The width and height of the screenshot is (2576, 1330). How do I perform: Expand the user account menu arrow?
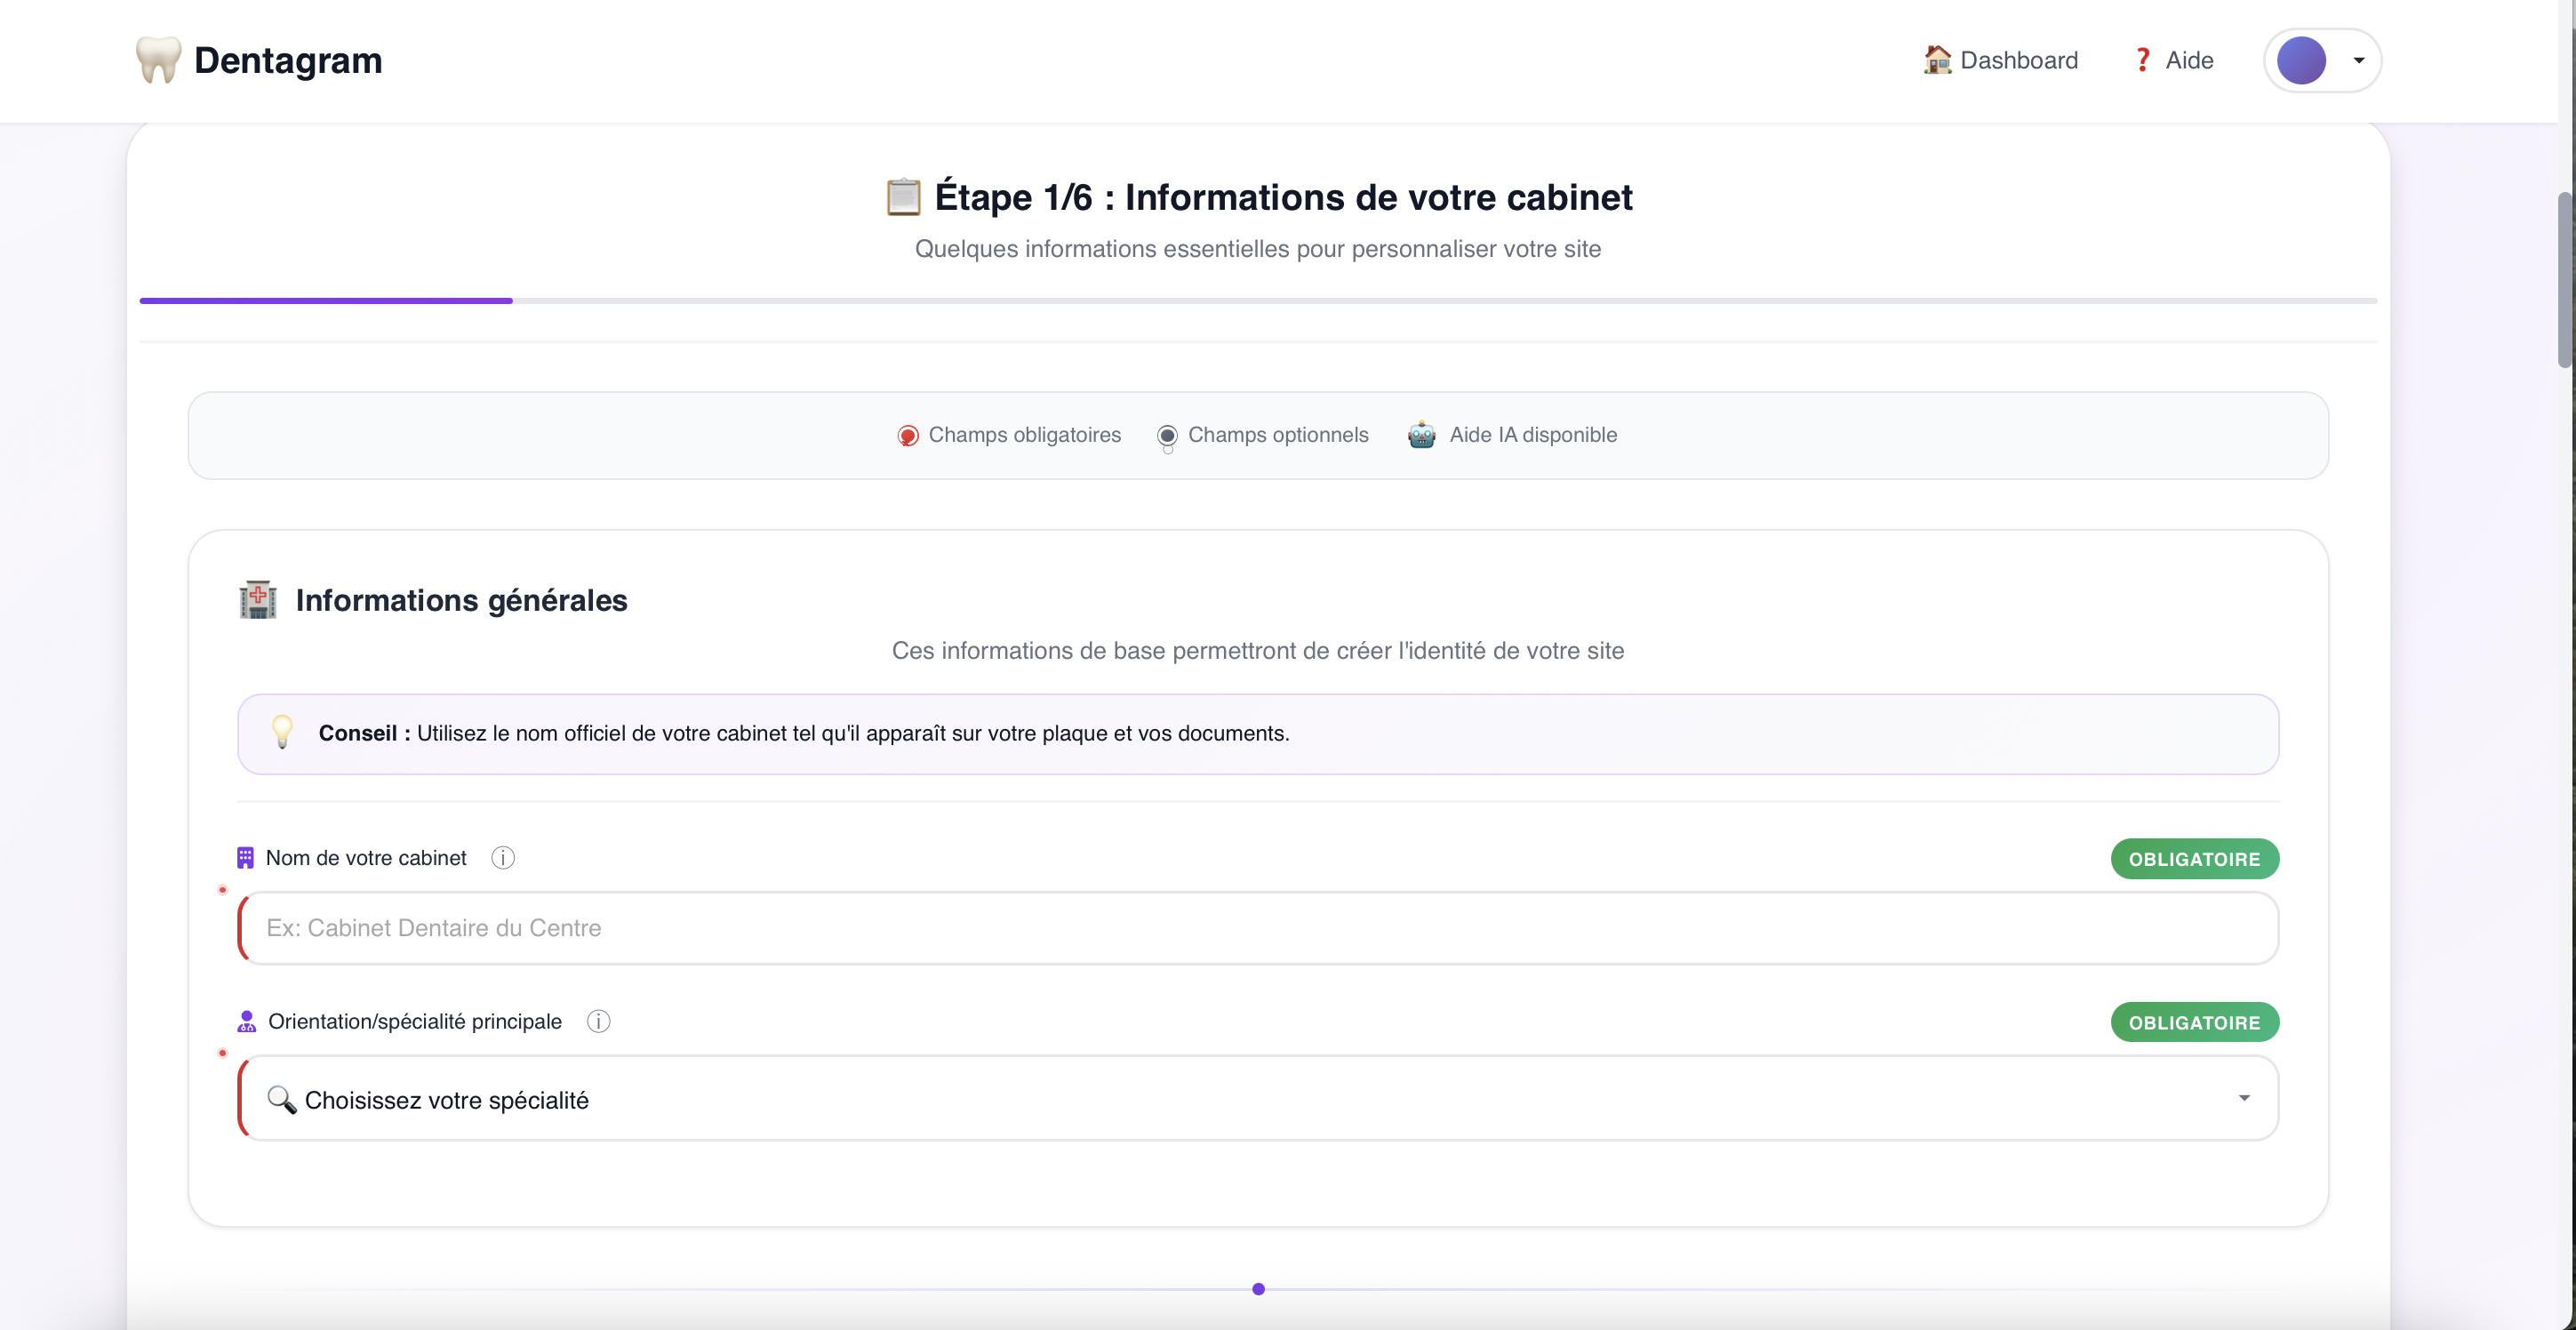coord(2359,60)
